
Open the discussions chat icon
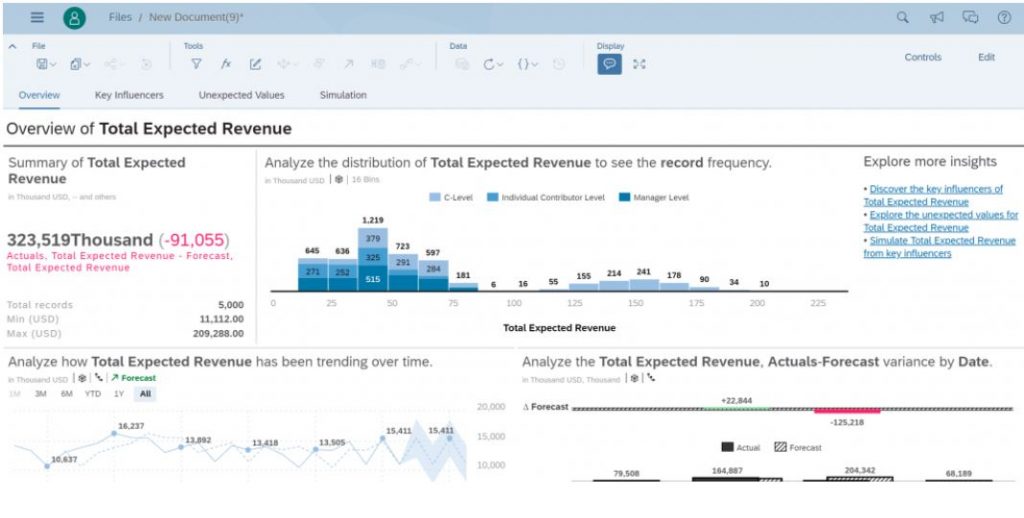(969, 17)
